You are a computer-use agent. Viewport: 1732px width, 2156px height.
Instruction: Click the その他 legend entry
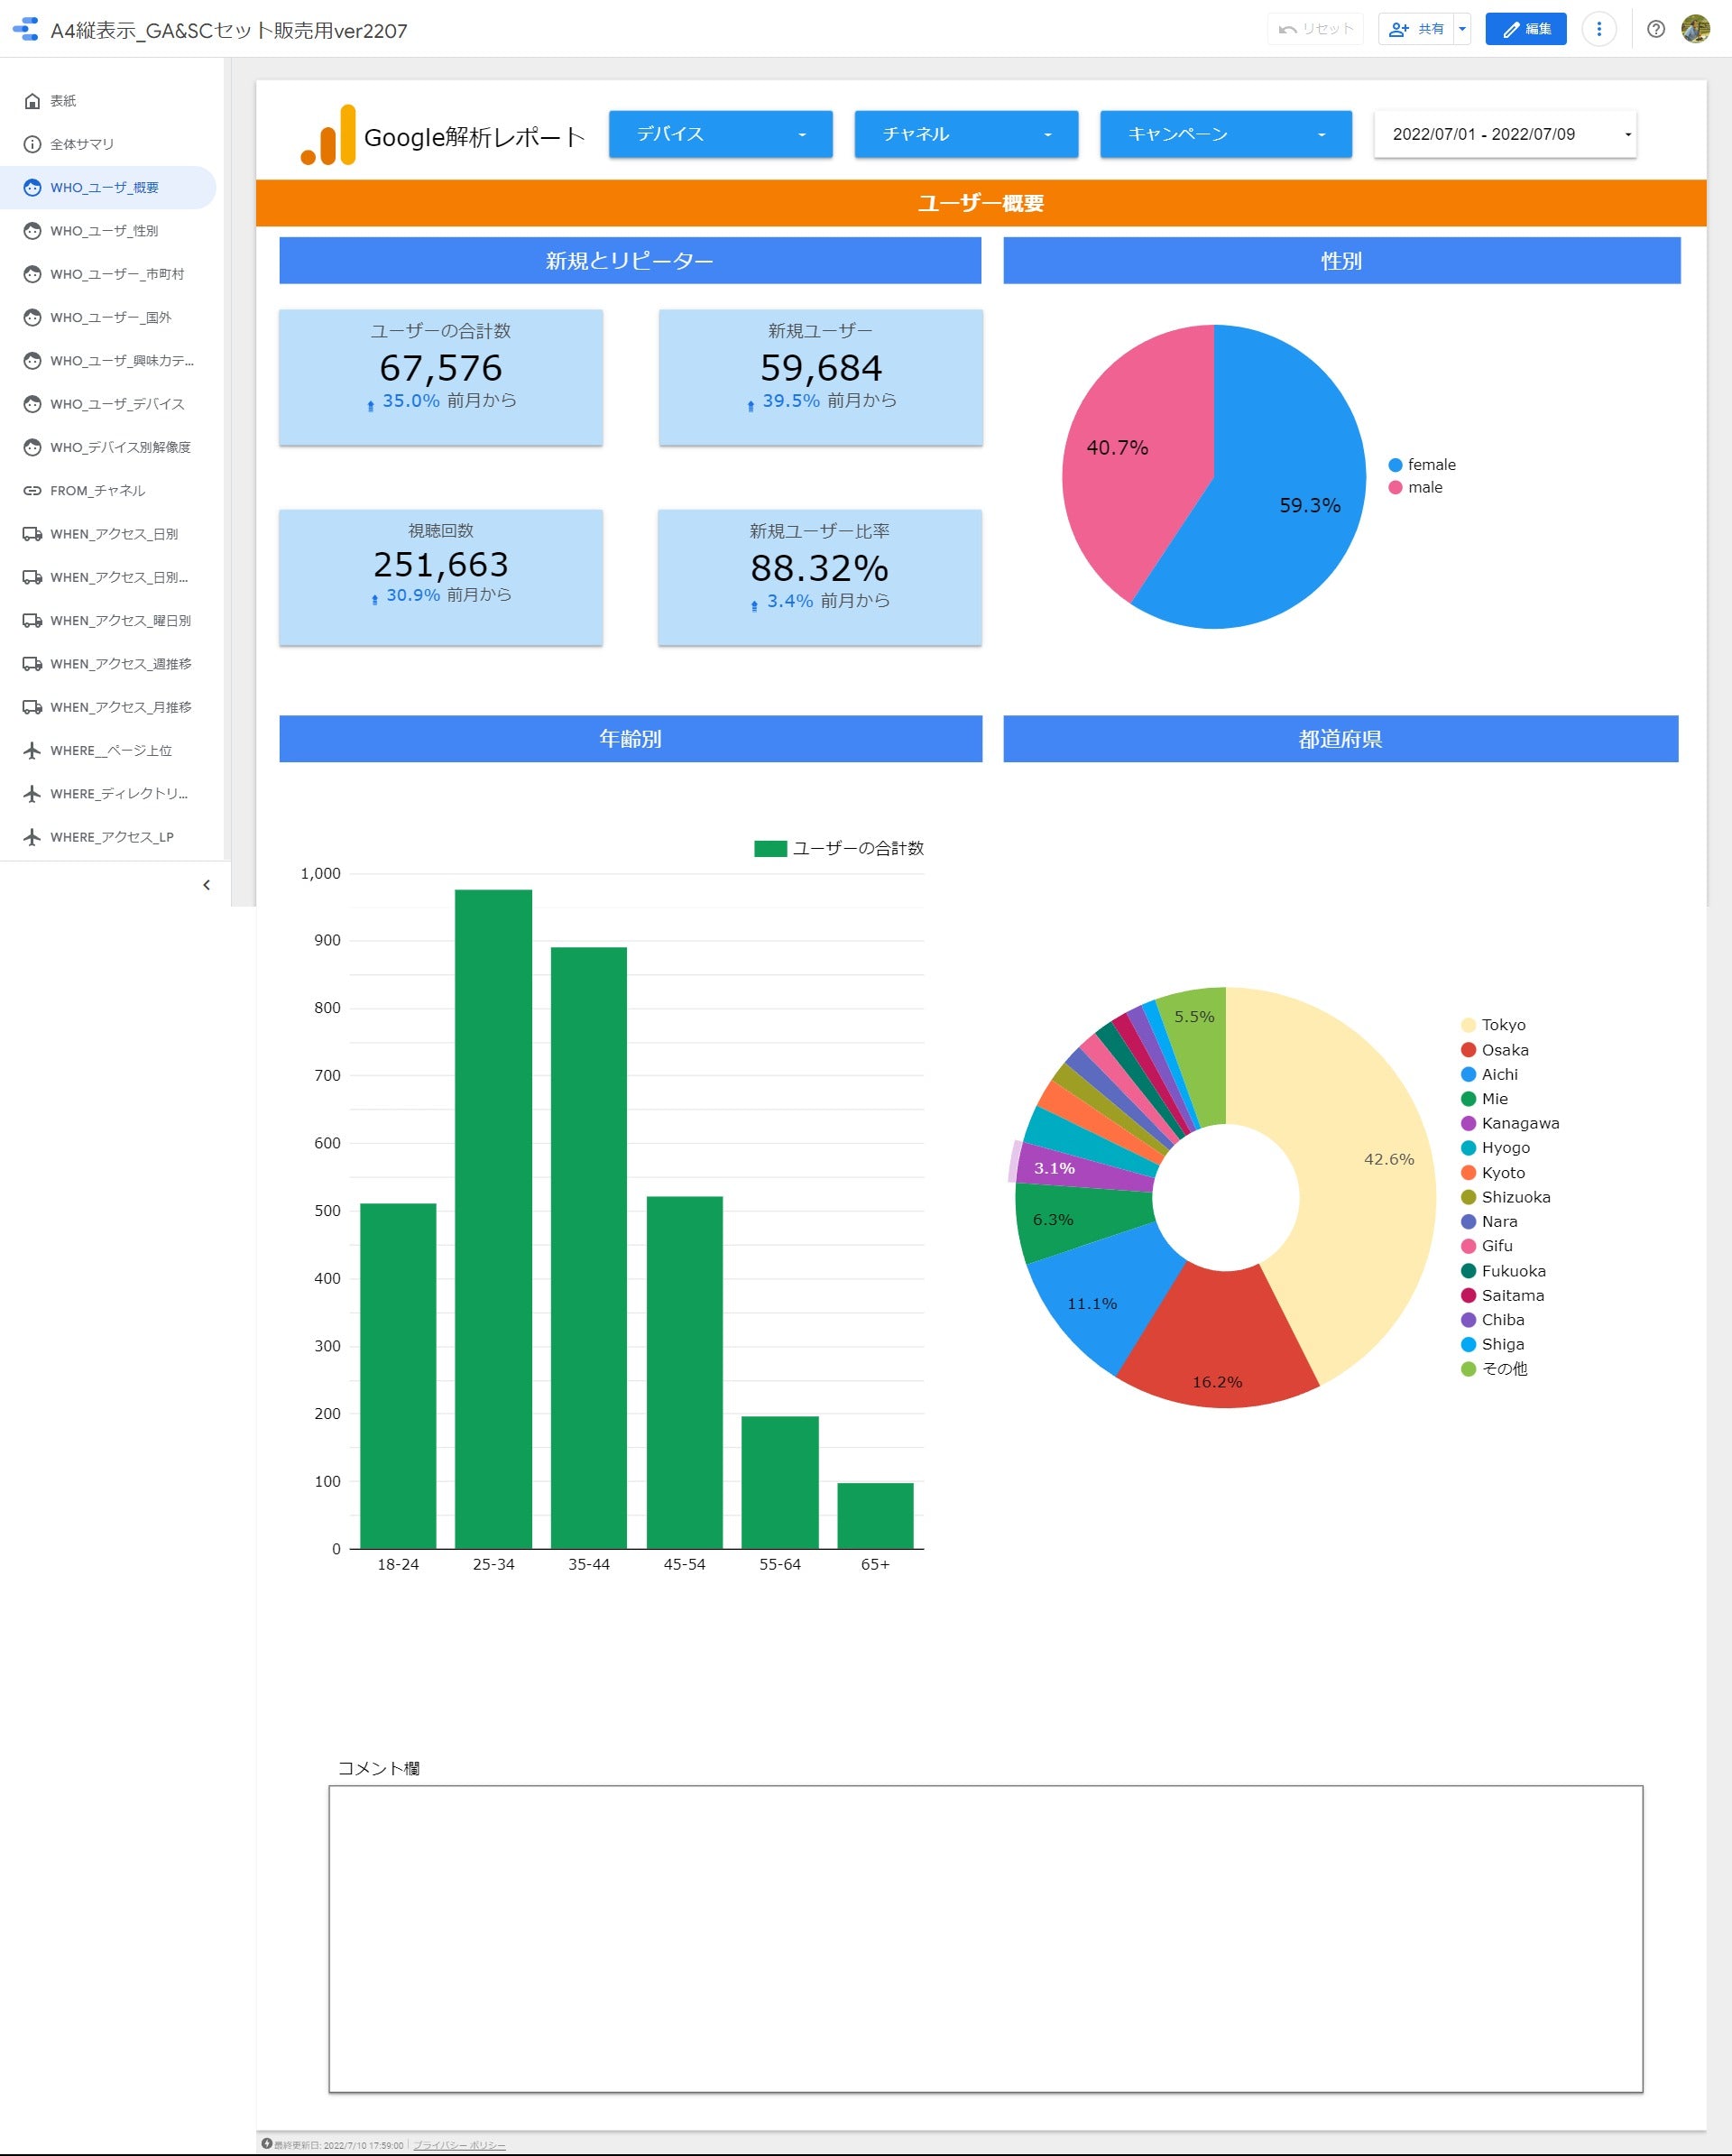(x=1494, y=1369)
